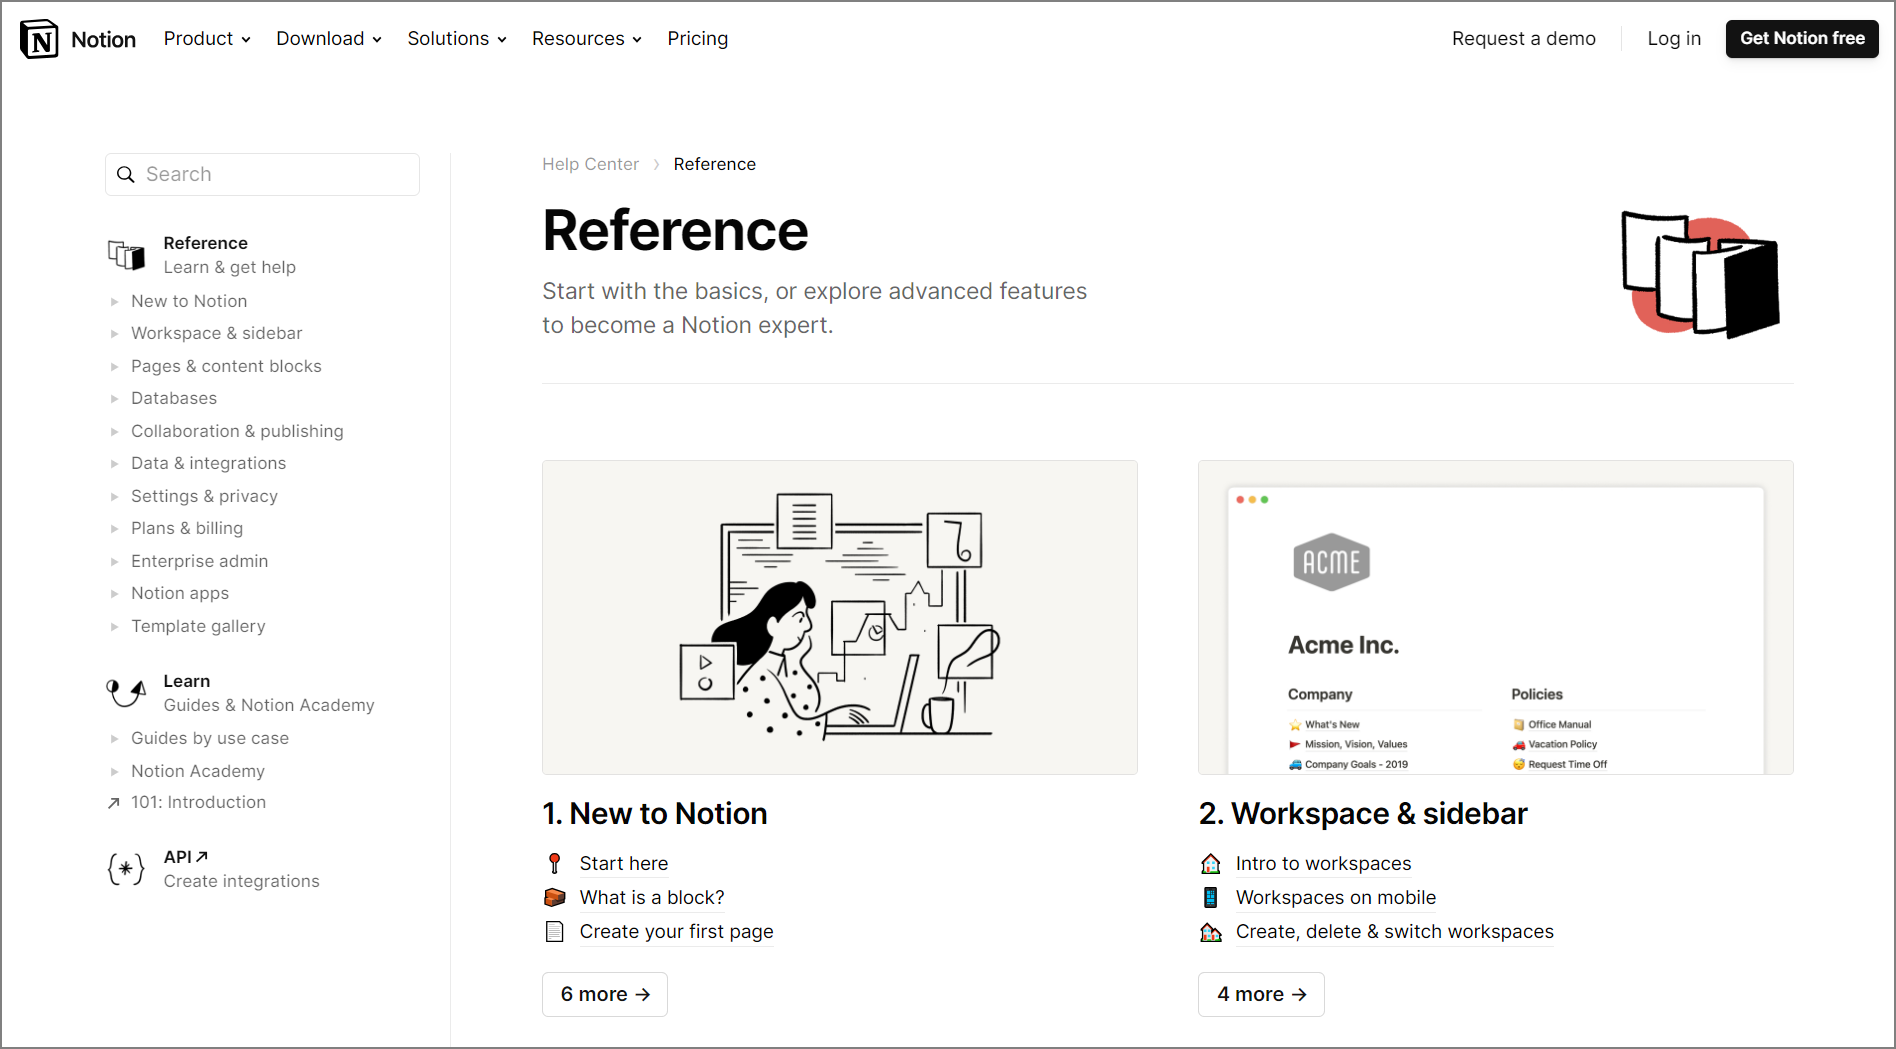Image resolution: width=1896 pixels, height=1049 pixels.
Task: Expand Data & integrations section
Action: tap(115, 463)
